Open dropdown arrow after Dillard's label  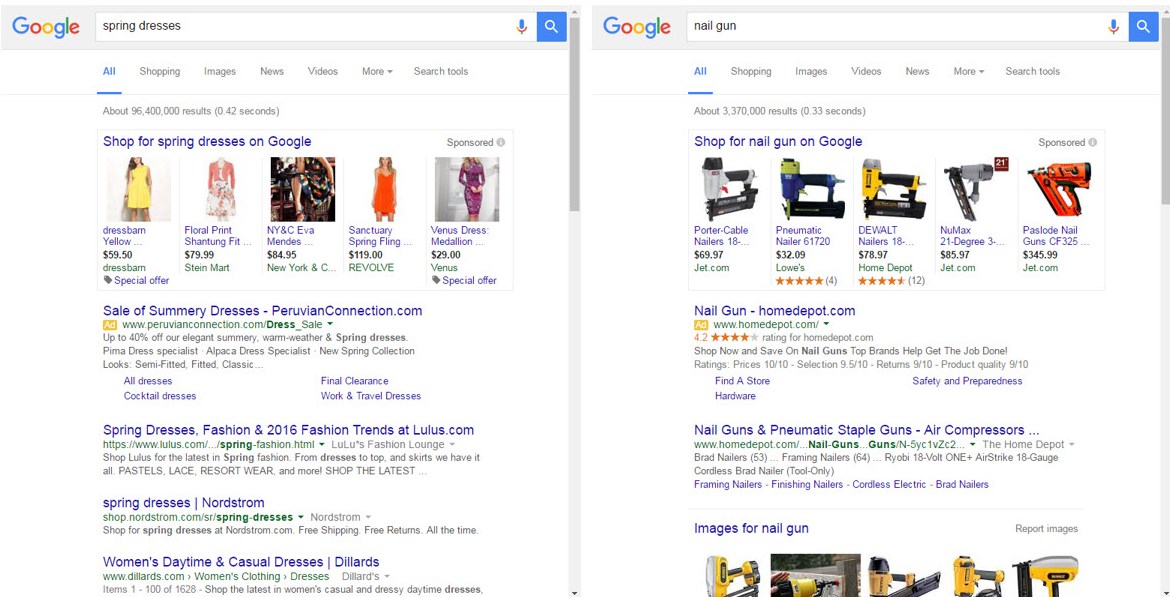(x=387, y=577)
